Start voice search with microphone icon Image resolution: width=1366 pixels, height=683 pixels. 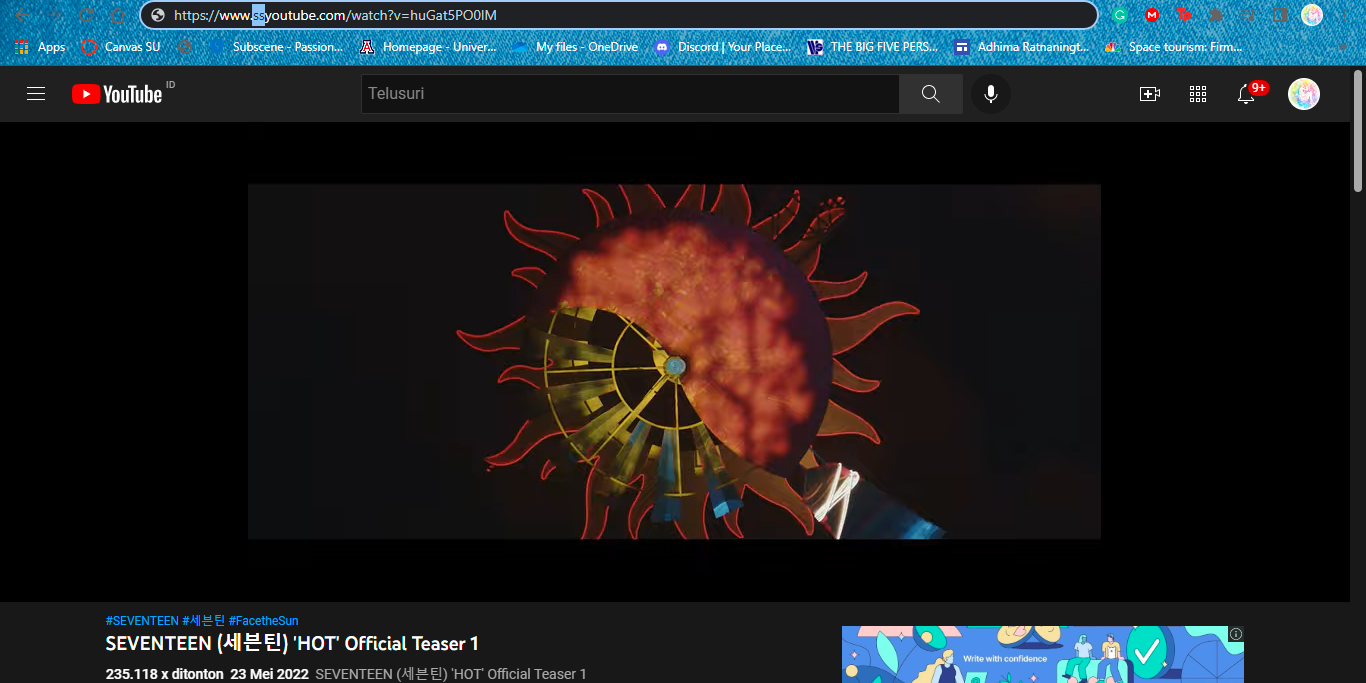[x=990, y=94]
